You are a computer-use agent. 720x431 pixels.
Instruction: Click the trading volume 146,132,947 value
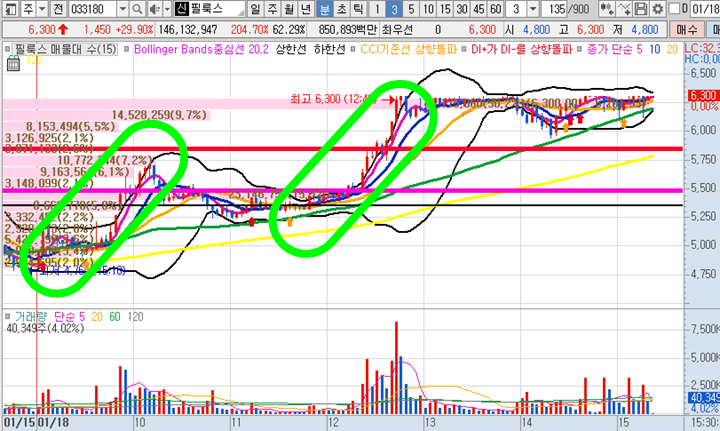pos(188,30)
